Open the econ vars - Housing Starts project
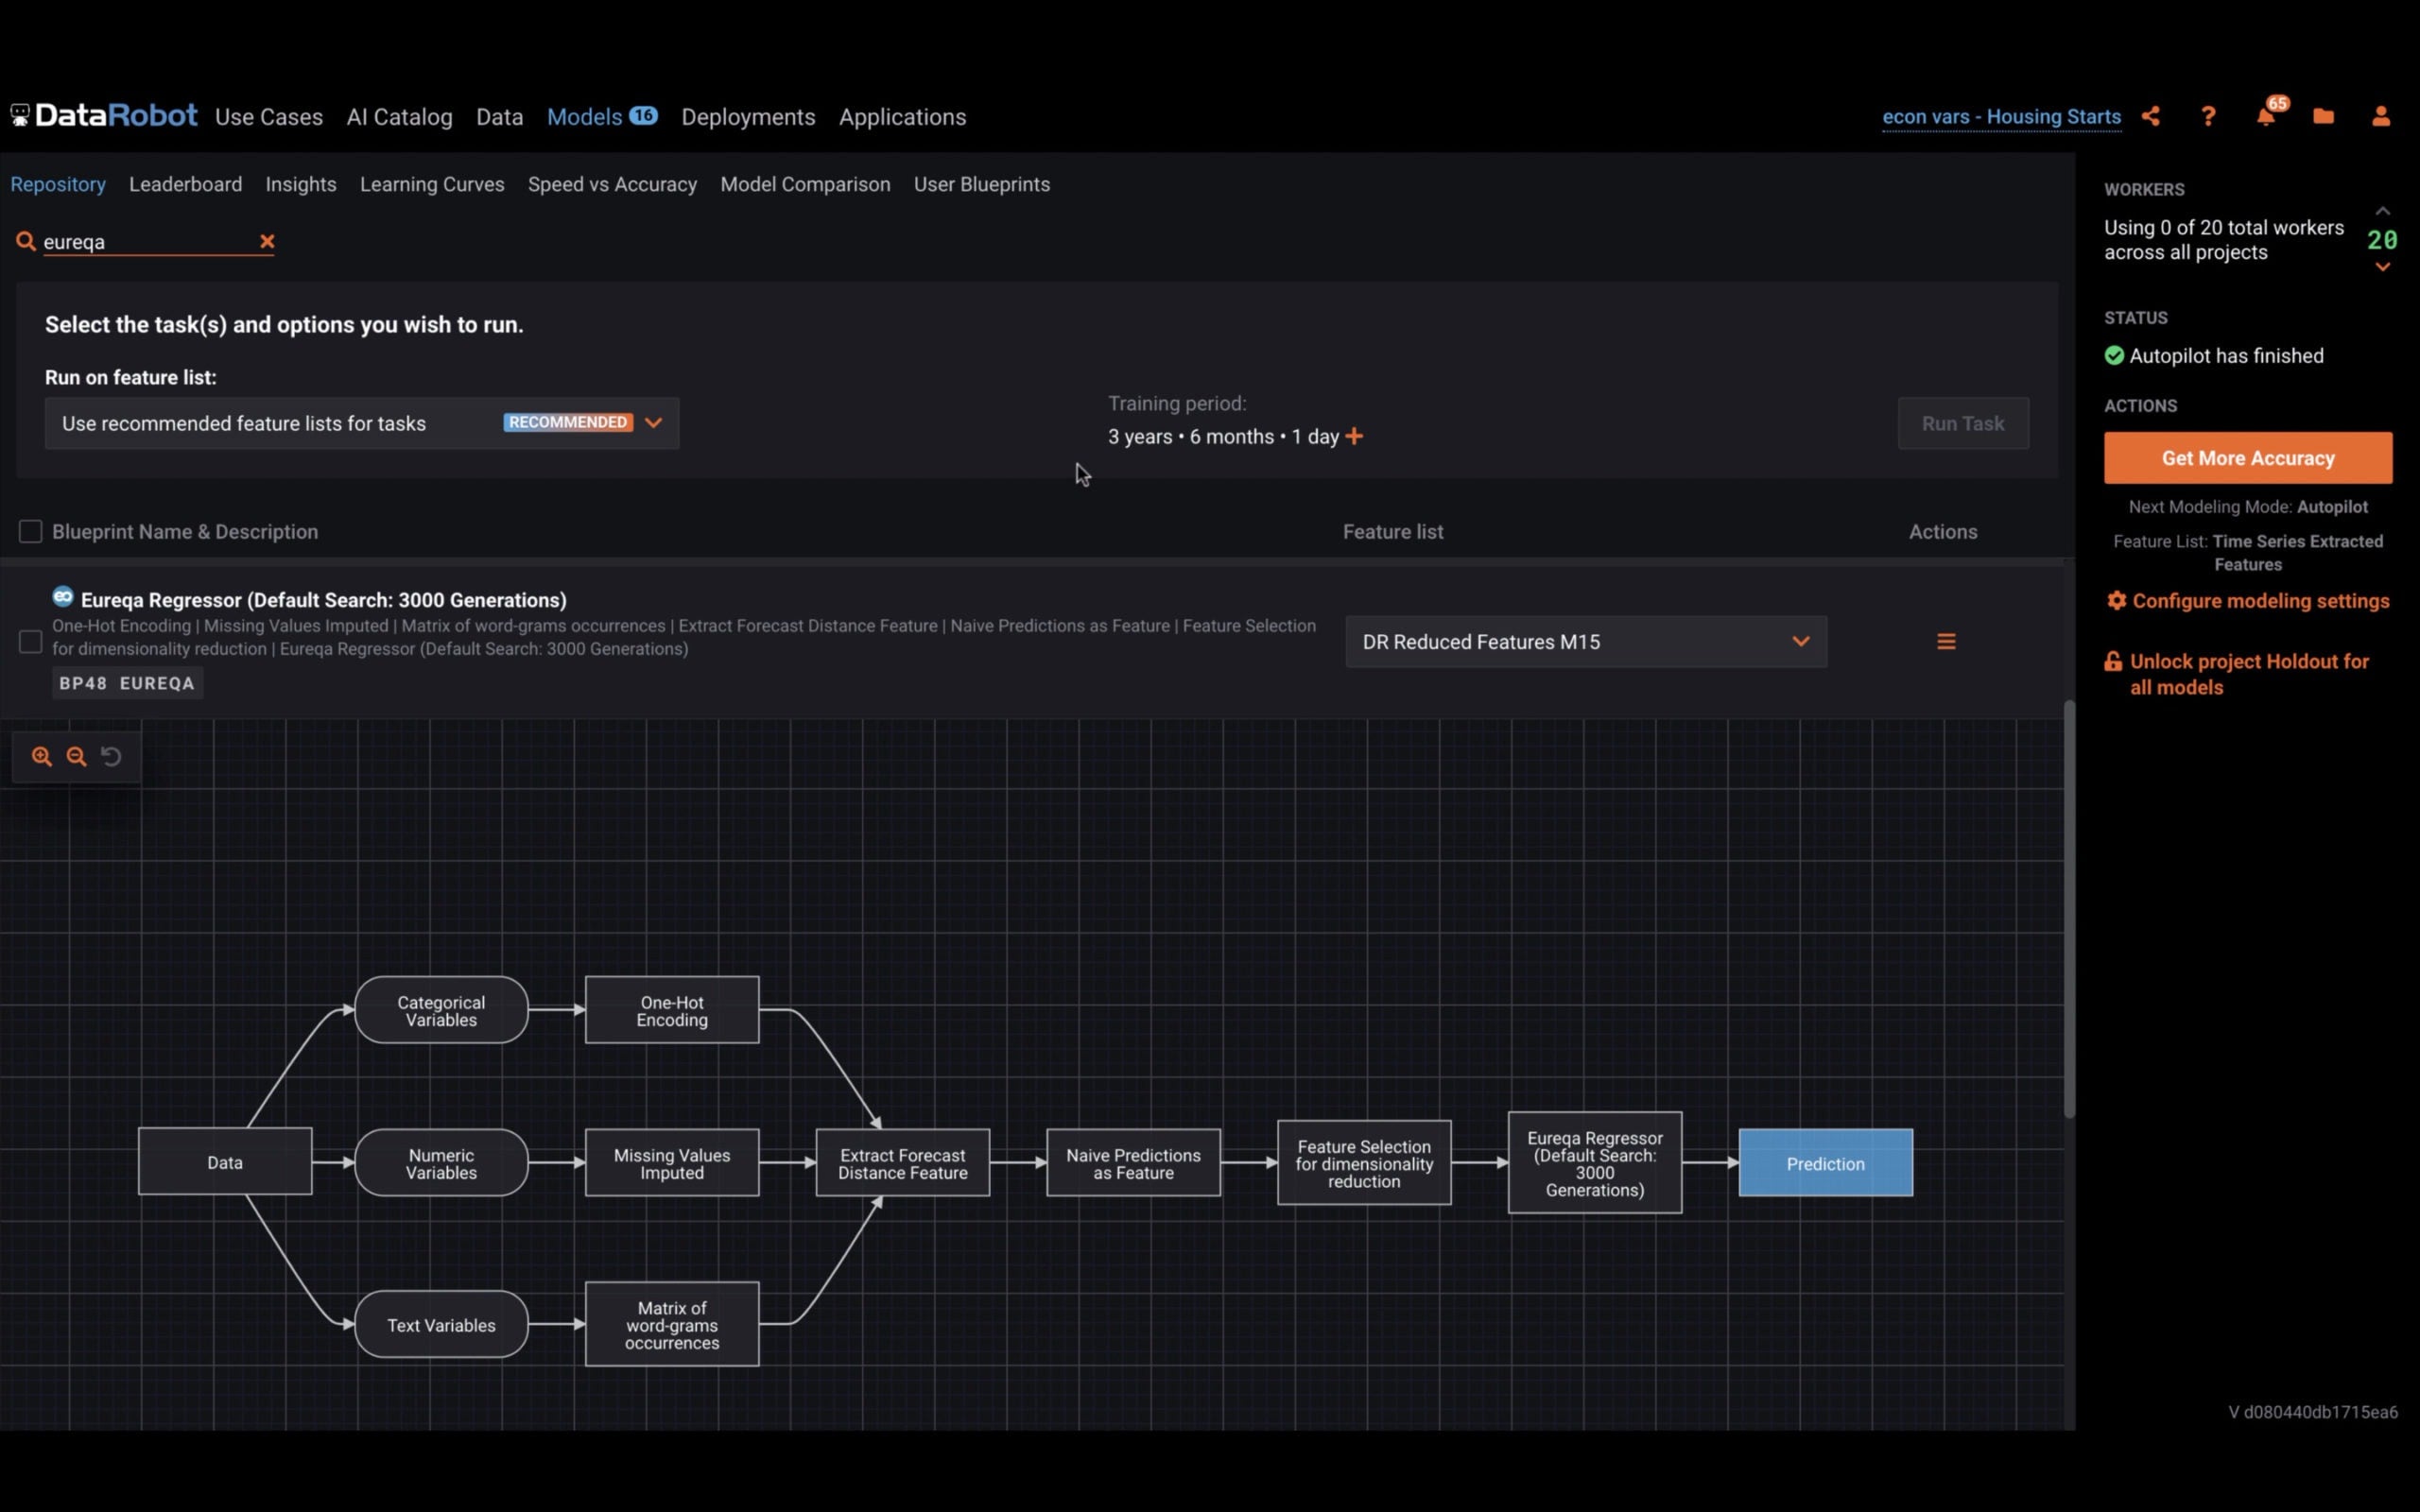2420x1512 pixels. (2001, 117)
